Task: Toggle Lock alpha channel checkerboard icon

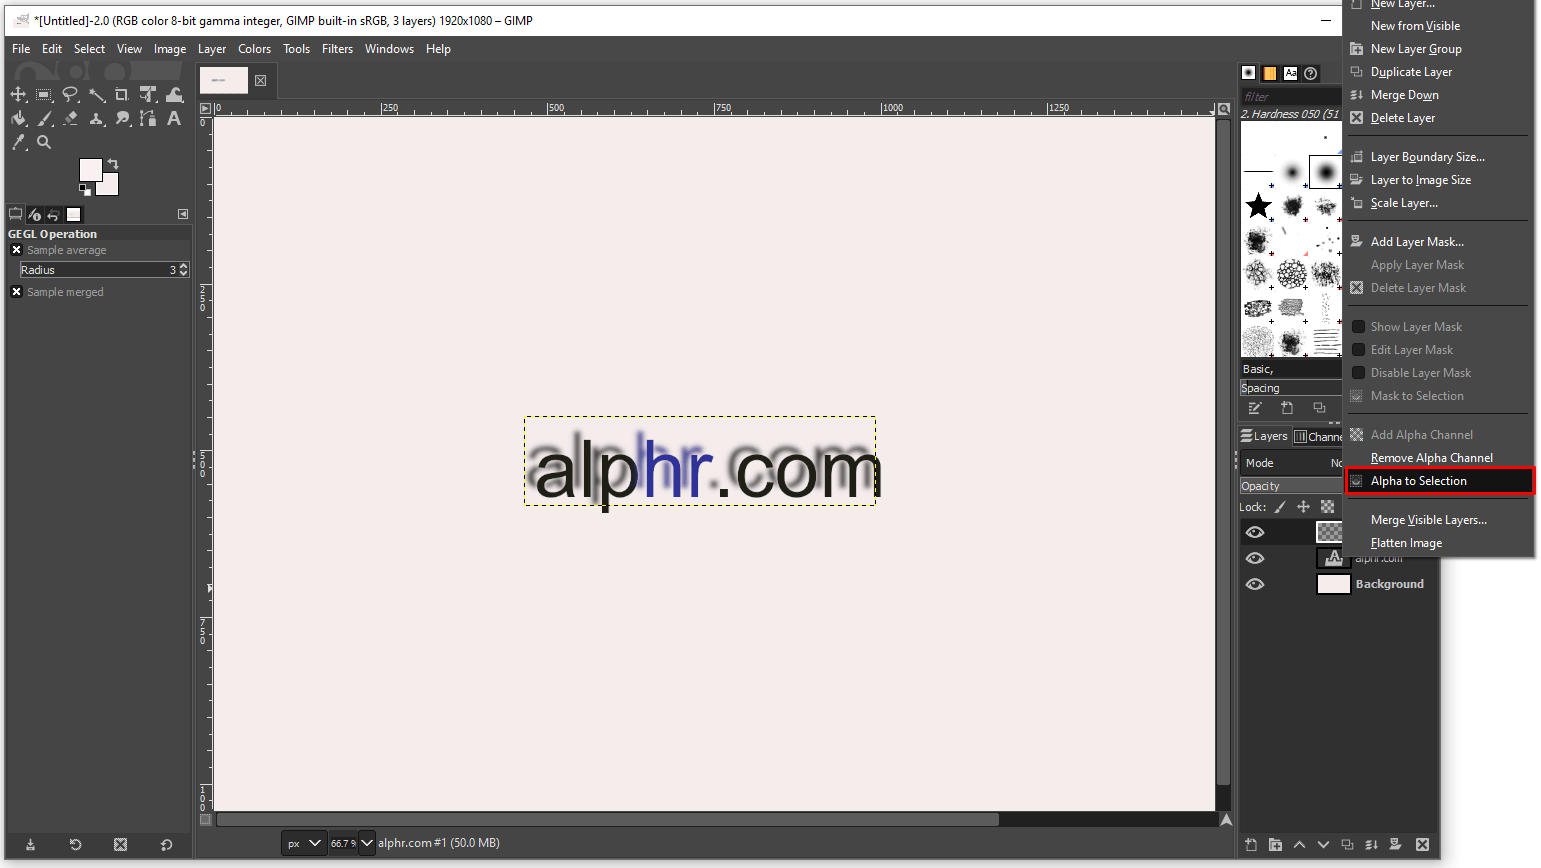Action: pyautogui.click(x=1327, y=507)
